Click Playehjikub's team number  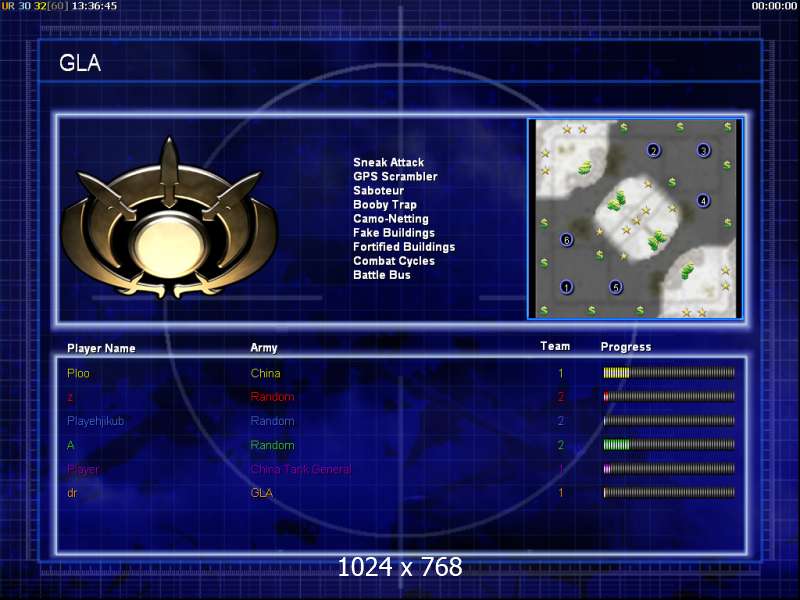pyautogui.click(x=561, y=421)
